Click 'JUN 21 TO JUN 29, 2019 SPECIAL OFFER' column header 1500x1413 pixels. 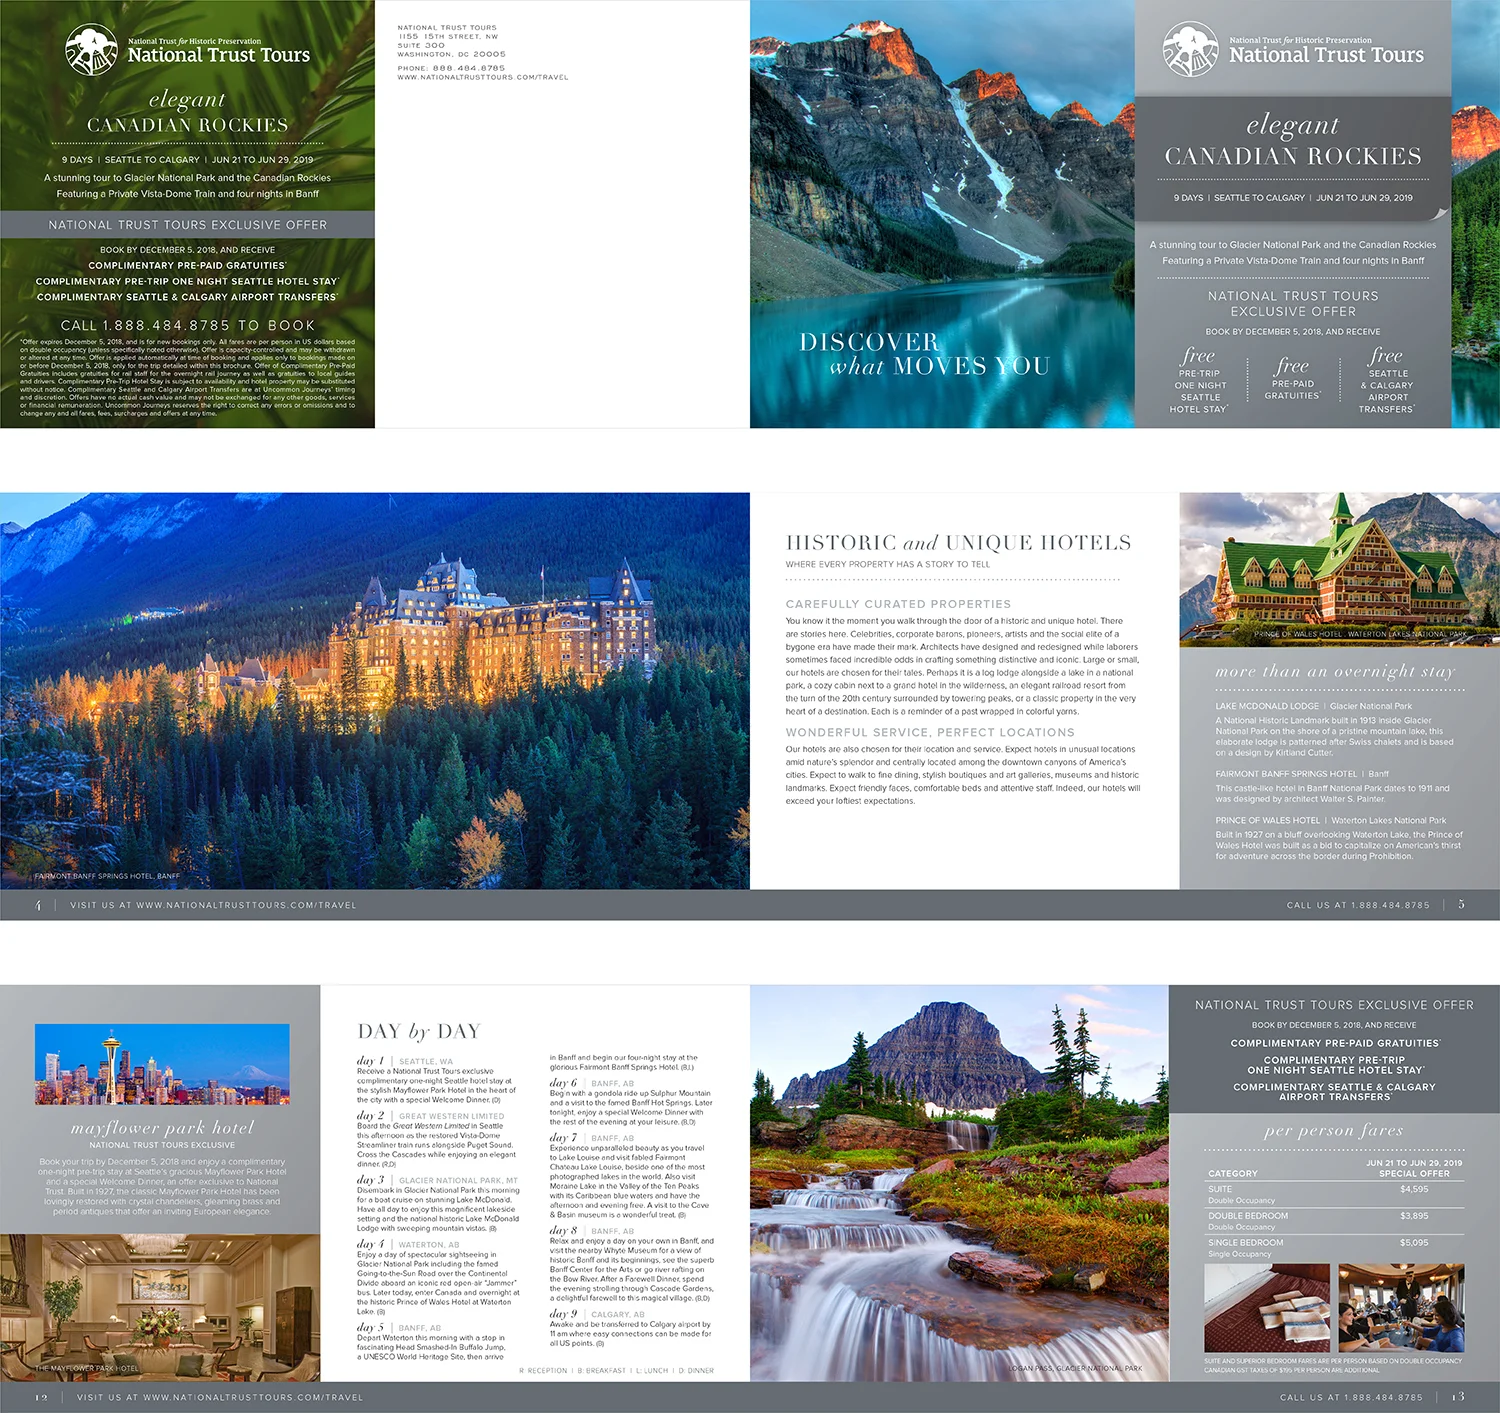(x=1414, y=1168)
